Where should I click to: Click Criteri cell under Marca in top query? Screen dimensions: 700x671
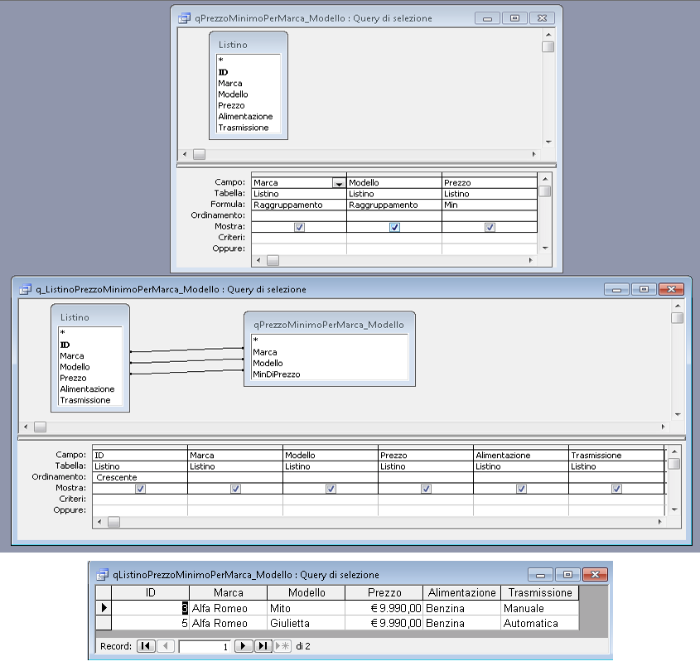click(299, 238)
